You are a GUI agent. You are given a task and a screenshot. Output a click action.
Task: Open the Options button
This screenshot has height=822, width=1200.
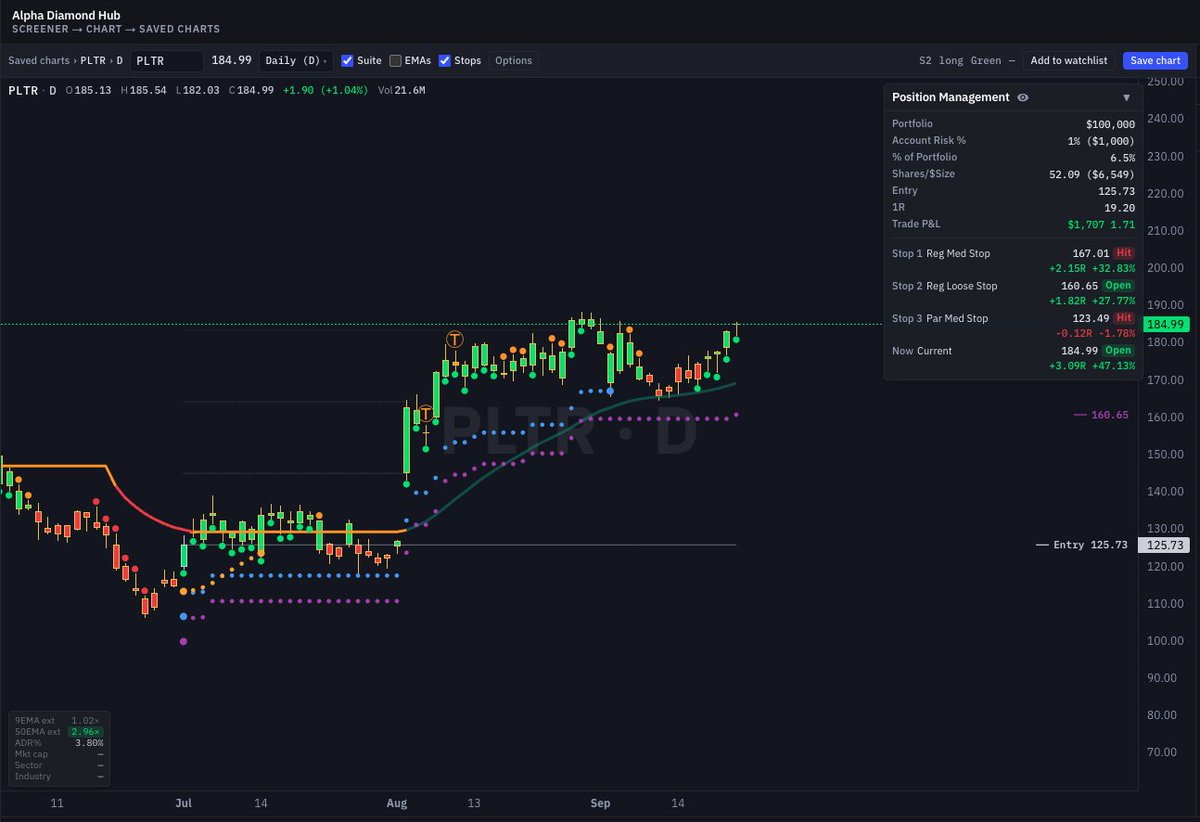pyautogui.click(x=513, y=60)
